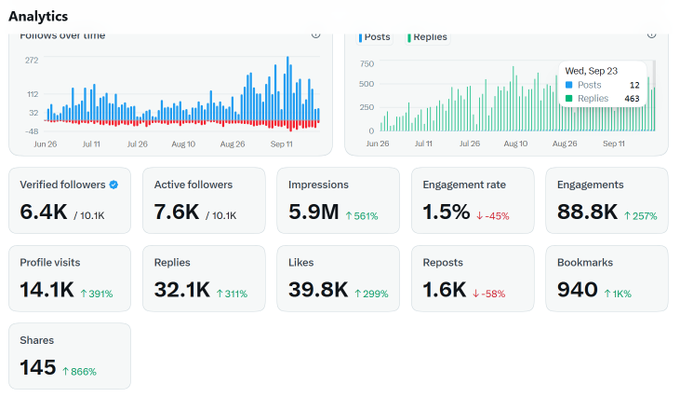The height and width of the screenshot is (397, 680).
Task: Select the Reposts metric card
Action: pos(473,279)
